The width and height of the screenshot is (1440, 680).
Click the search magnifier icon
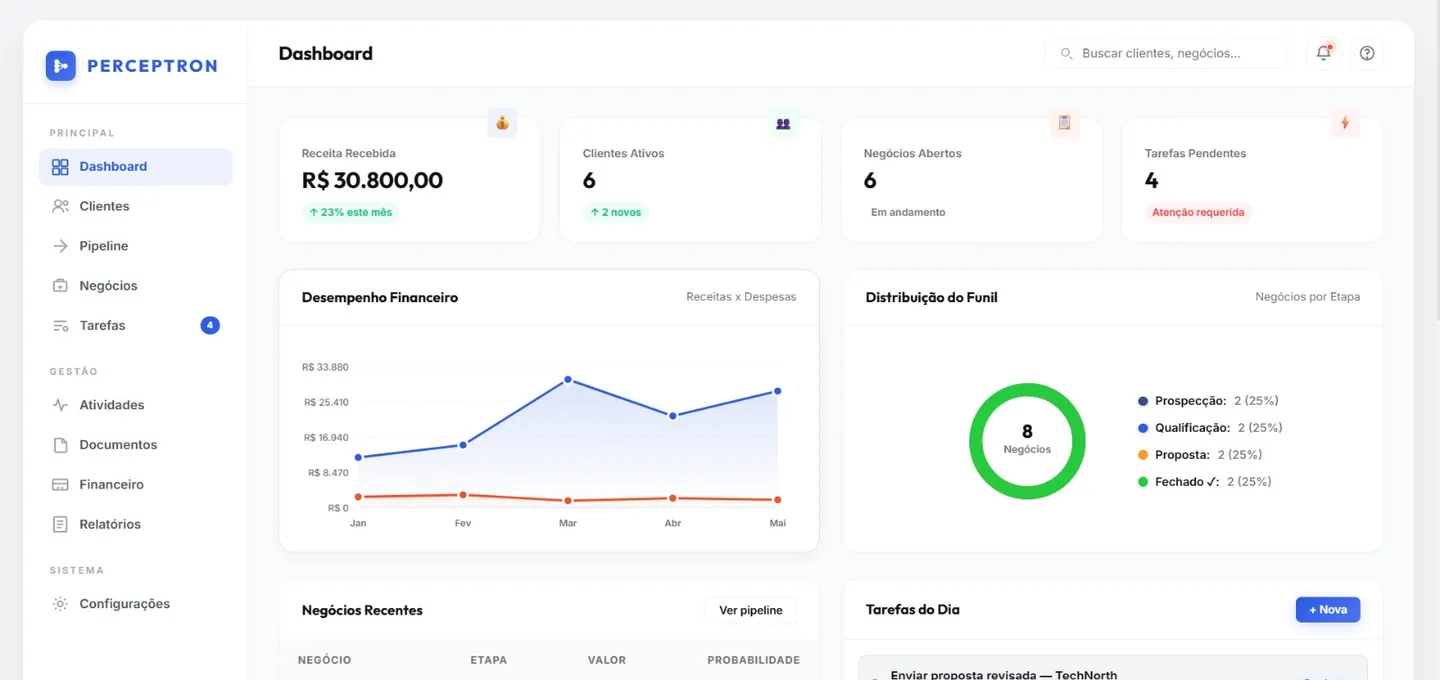pos(1066,53)
